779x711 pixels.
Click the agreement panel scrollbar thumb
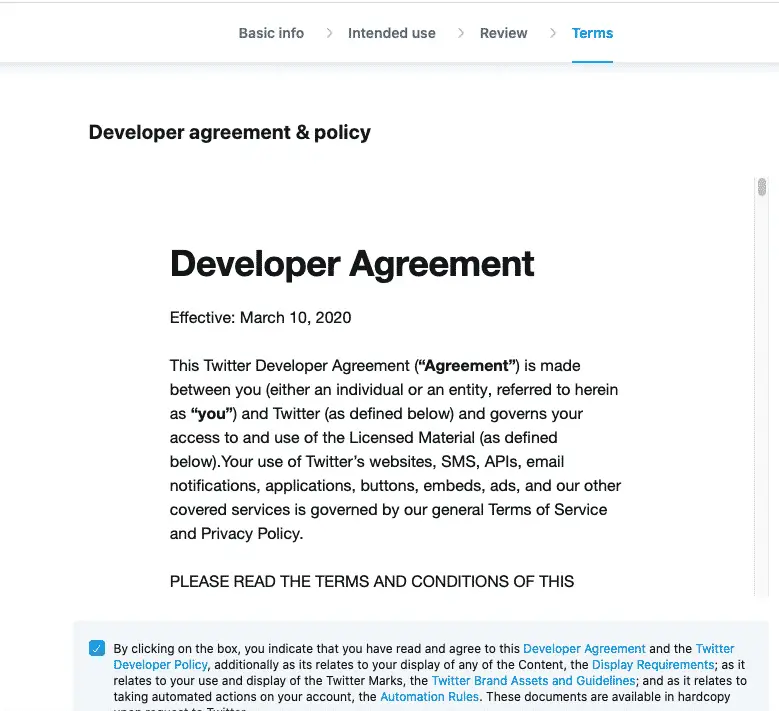tap(762, 187)
